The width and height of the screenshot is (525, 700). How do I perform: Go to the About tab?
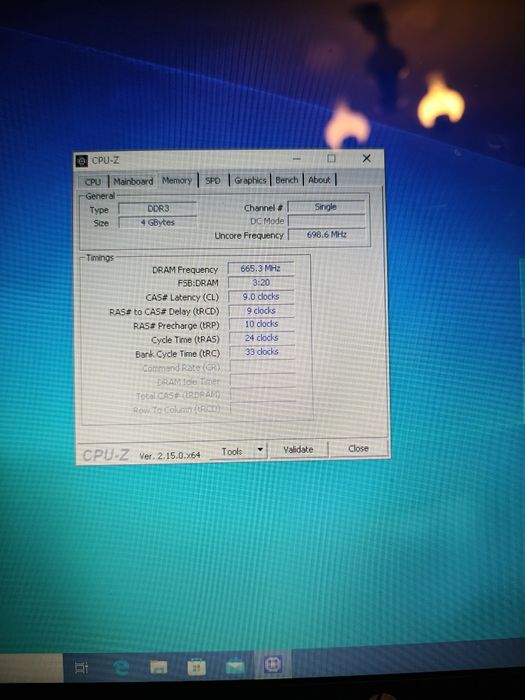319,179
